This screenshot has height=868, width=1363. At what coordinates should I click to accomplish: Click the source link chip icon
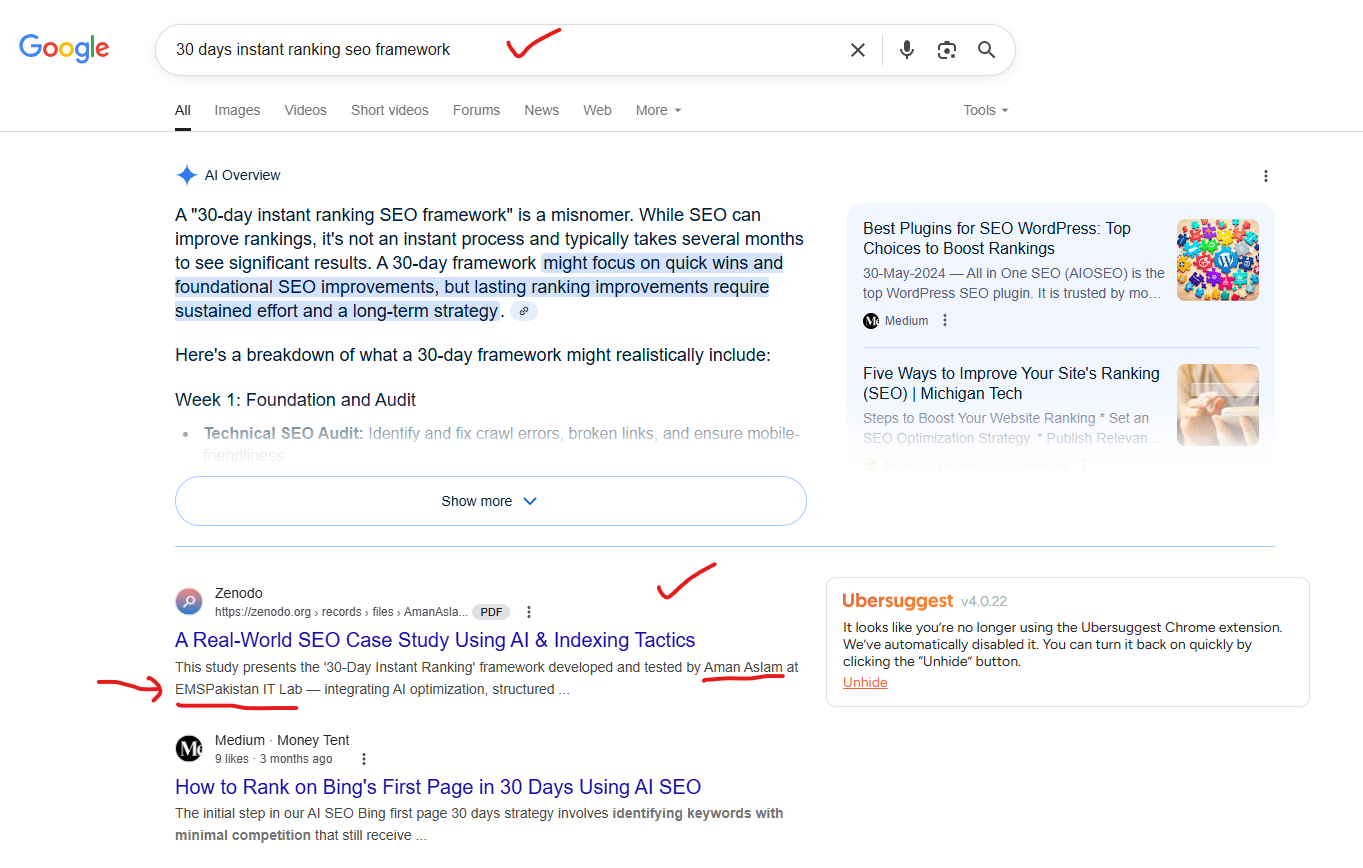[524, 311]
